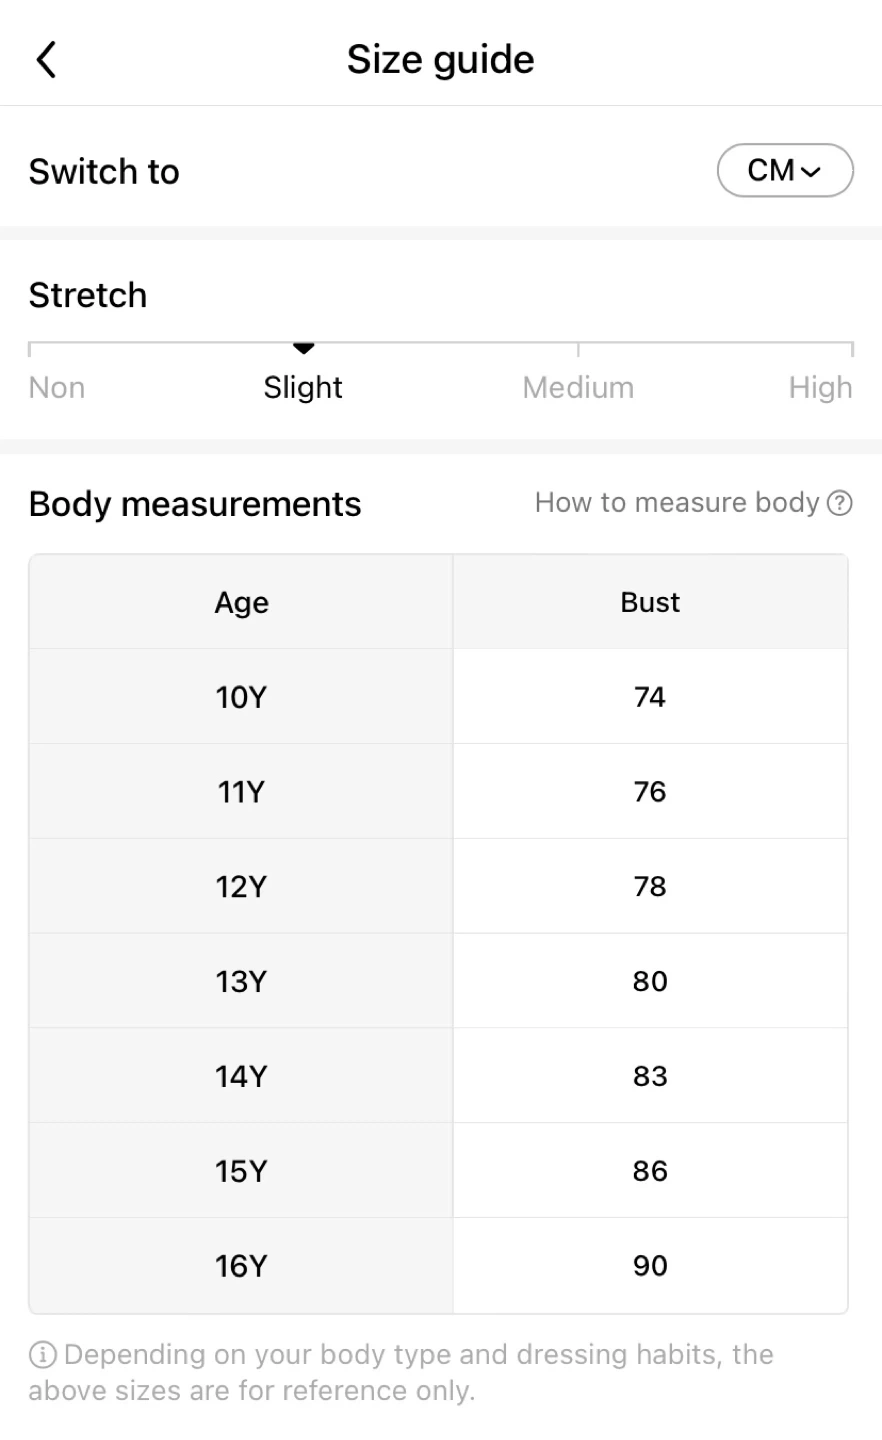Image resolution: width=882 pixels, height=1440 pixels.
Task: Click the Age column header
Action: click(241, 602)
